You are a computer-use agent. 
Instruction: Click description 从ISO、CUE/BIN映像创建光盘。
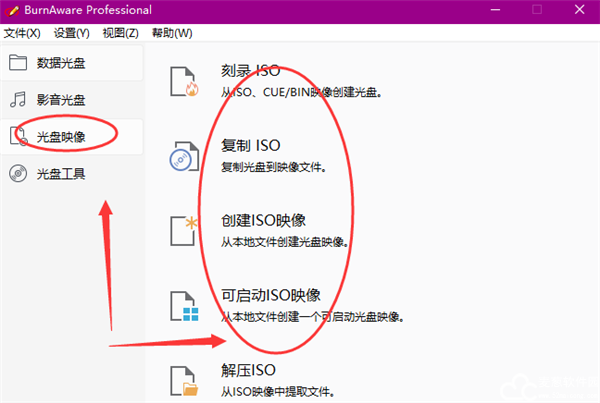pyautogui.click(x=301, y=92)
